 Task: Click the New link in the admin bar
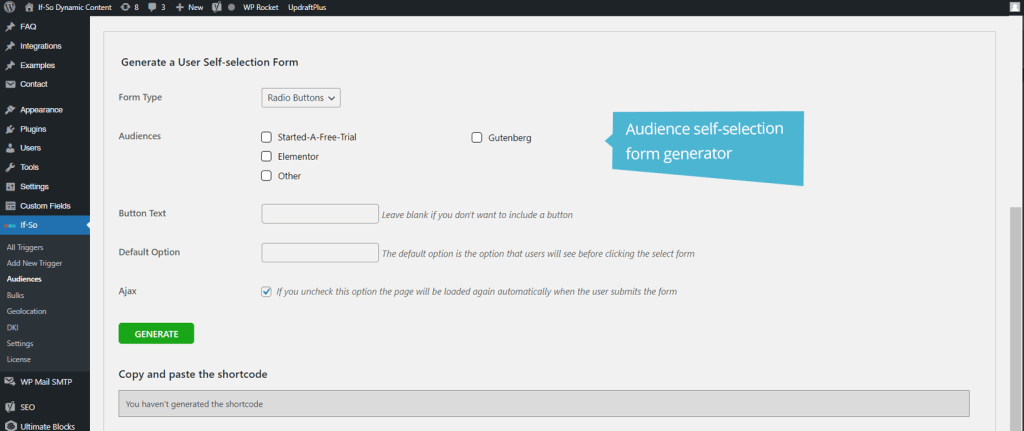195,7
